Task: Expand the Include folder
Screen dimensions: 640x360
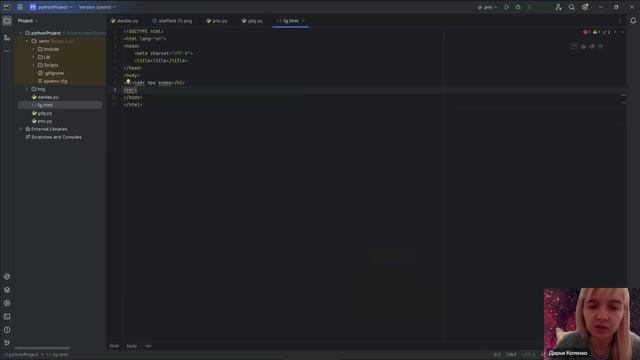Action: (x=33, y=49)
